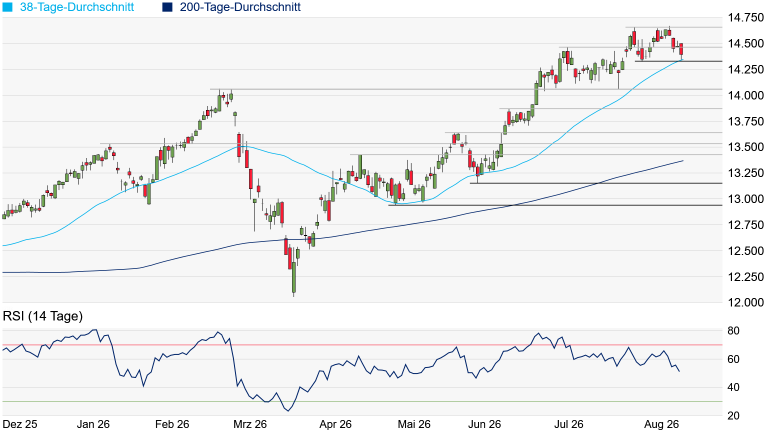Click the last red candlestick in August
Viewport: 765px width, 430px height.
click(681, 50)
